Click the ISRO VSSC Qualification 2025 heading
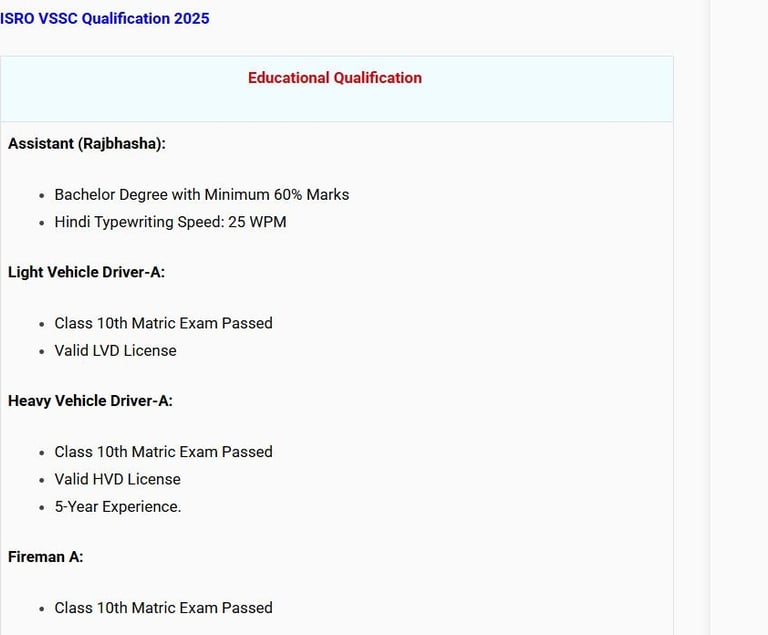Viewport: 768px width, 635px height. (105, 19)
